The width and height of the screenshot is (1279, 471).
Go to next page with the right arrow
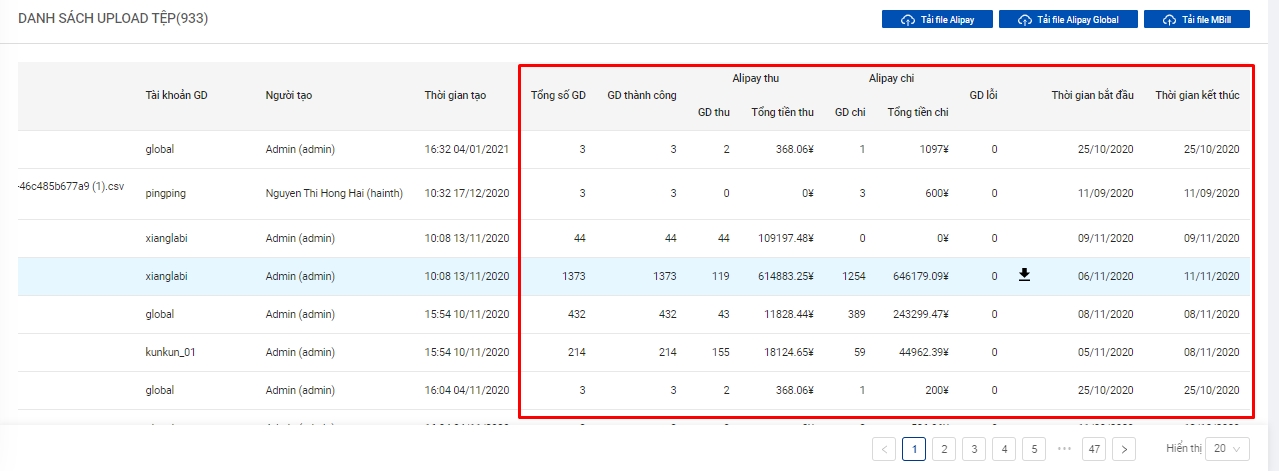(1124, 449)
